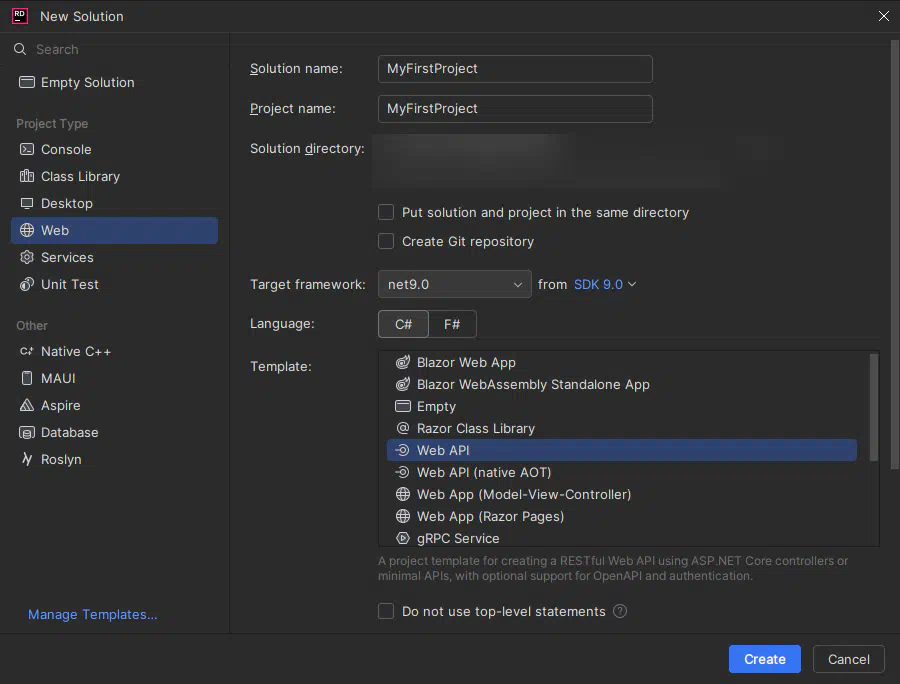The height and width of the screenshot is (684, 900).
Task: Switch language to F#
Action: (452, 324)
